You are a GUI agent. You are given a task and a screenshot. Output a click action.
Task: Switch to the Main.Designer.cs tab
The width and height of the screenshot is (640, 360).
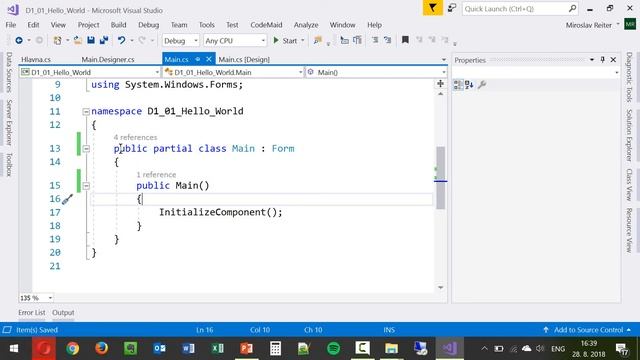pyautogui.click(x=108, y=60)
